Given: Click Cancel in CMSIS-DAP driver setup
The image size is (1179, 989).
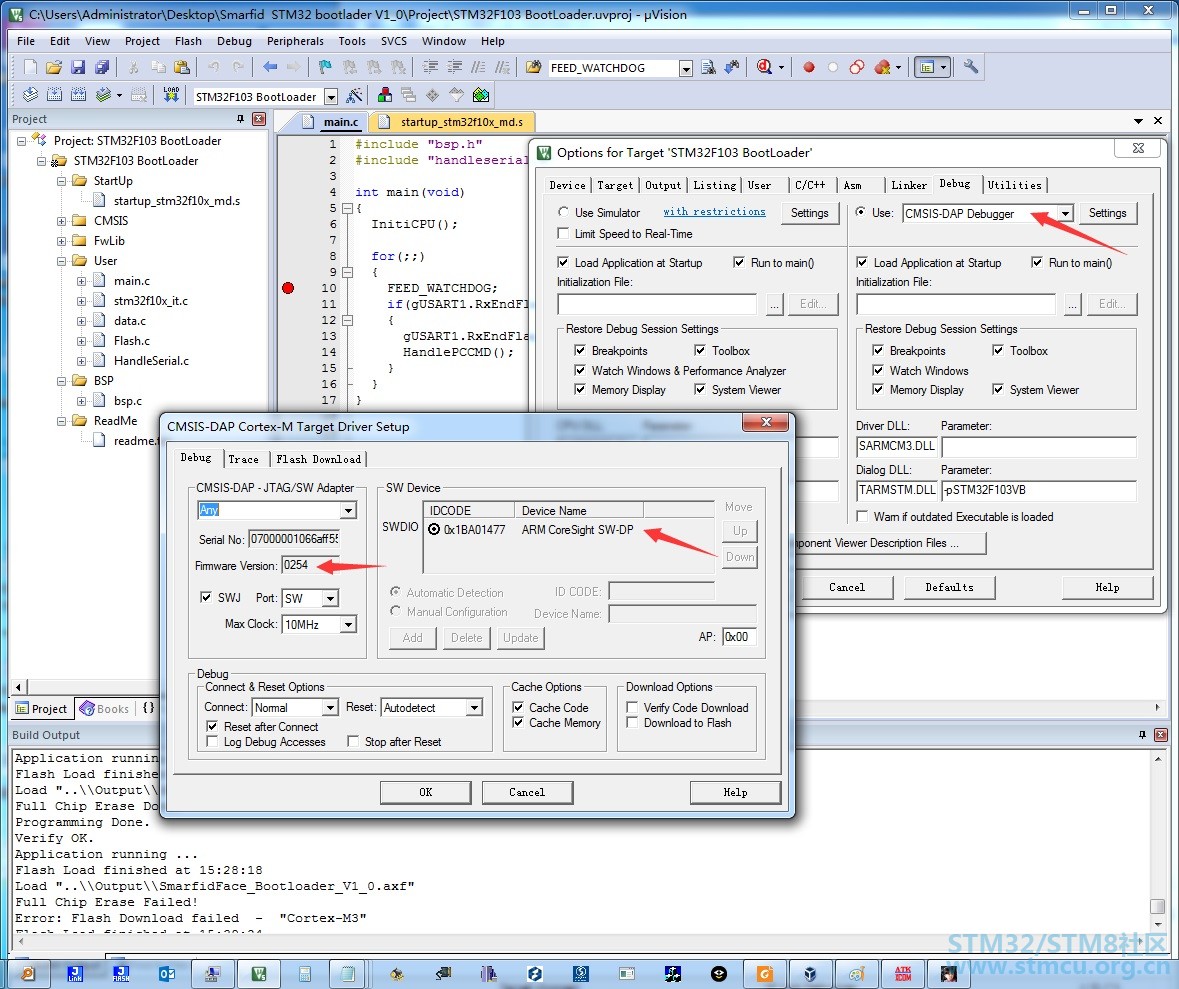Looking at the screenshot, I should pyautogui.click(x=527, y=792).
